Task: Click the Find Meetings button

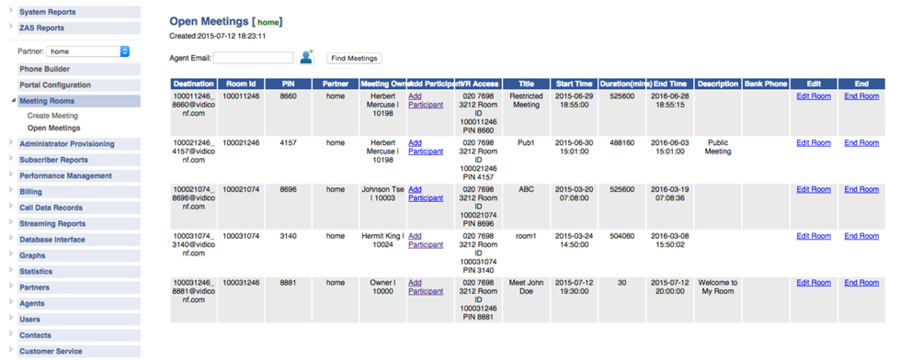Action: pos(354,58)
